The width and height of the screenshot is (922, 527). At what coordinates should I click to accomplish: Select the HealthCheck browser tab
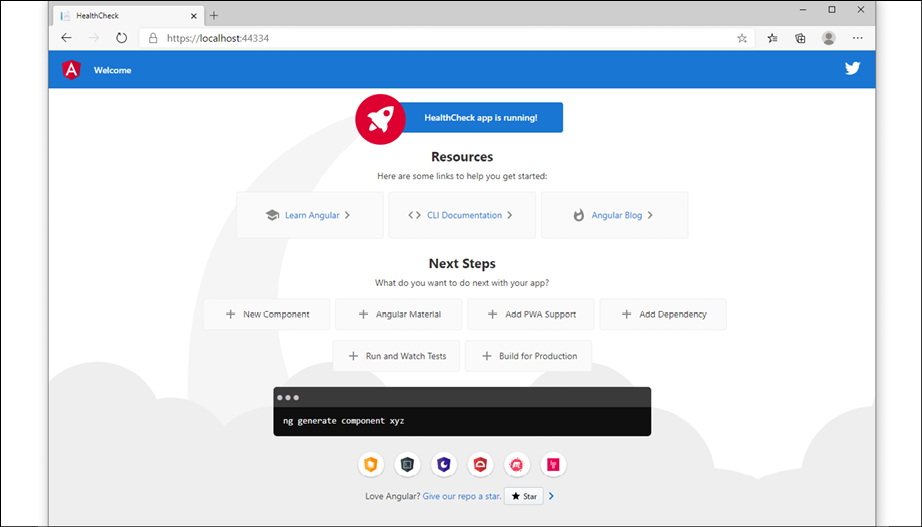point(129,16)
